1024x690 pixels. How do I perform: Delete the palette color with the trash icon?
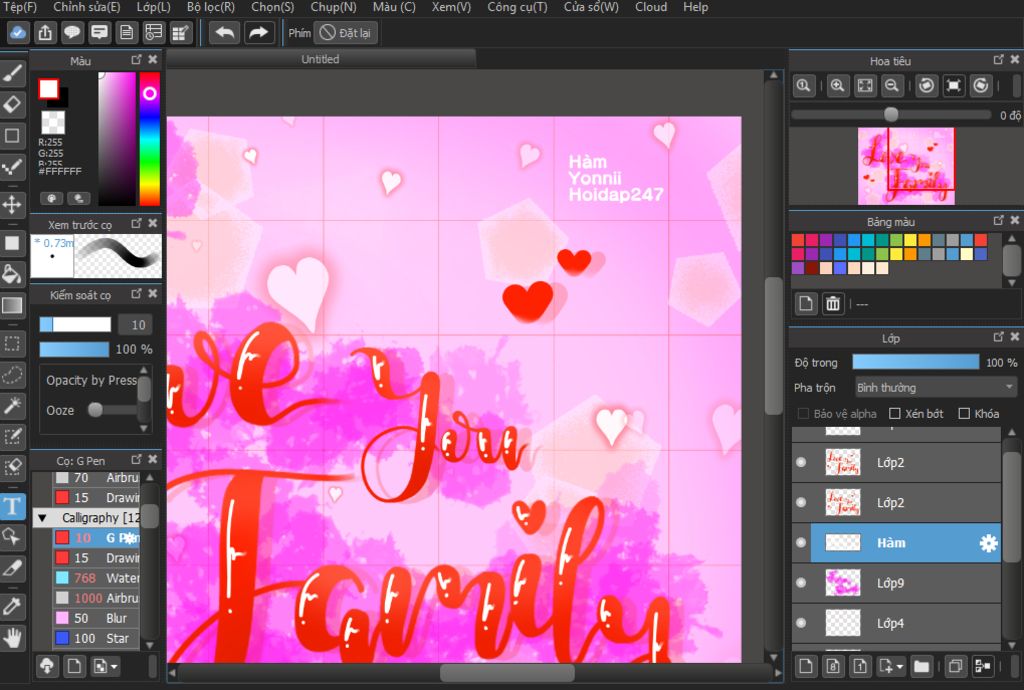[832, 303]
